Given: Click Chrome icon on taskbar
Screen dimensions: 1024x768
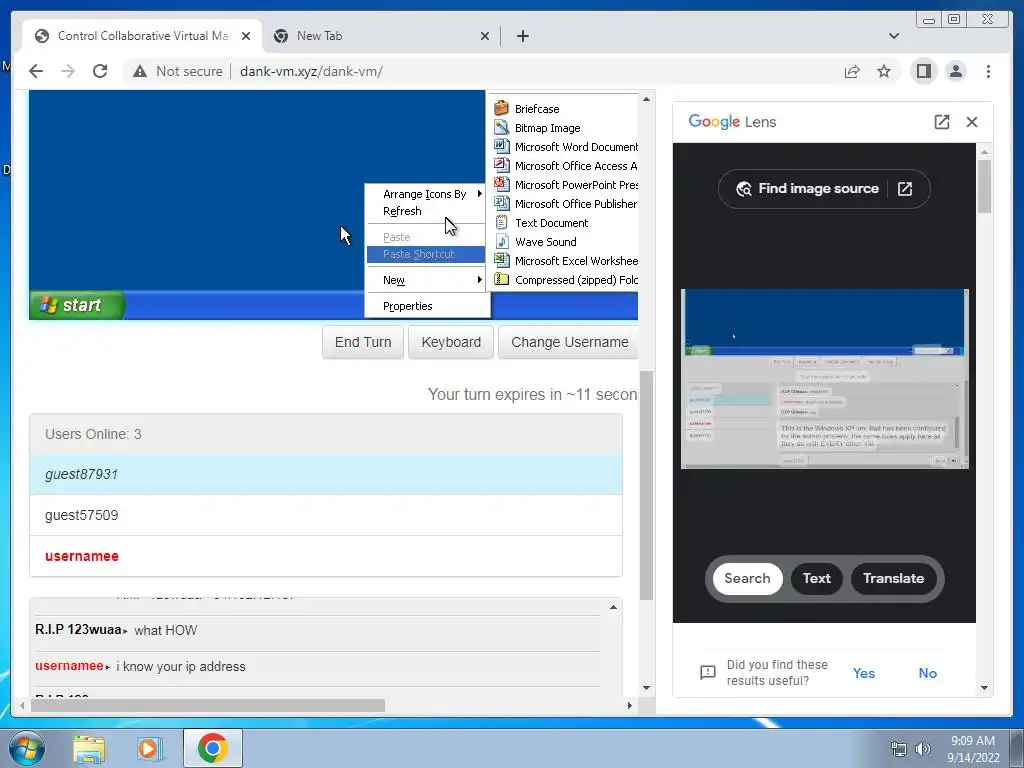Looking at the screenshot, I should (212, 748).
